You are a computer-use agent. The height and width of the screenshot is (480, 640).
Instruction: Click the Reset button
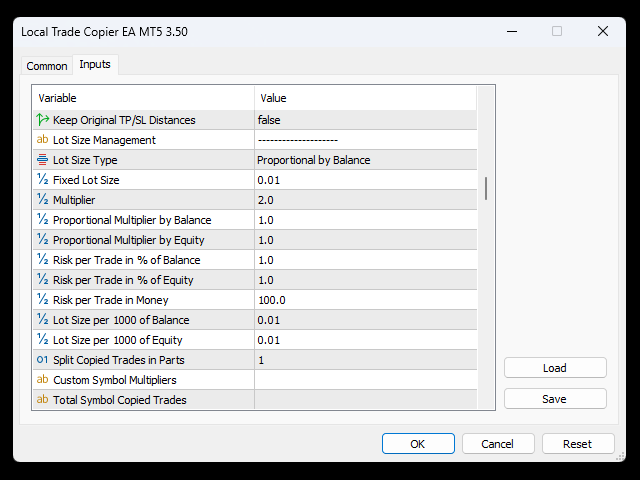pyautogui.click(x=578, y=444)
